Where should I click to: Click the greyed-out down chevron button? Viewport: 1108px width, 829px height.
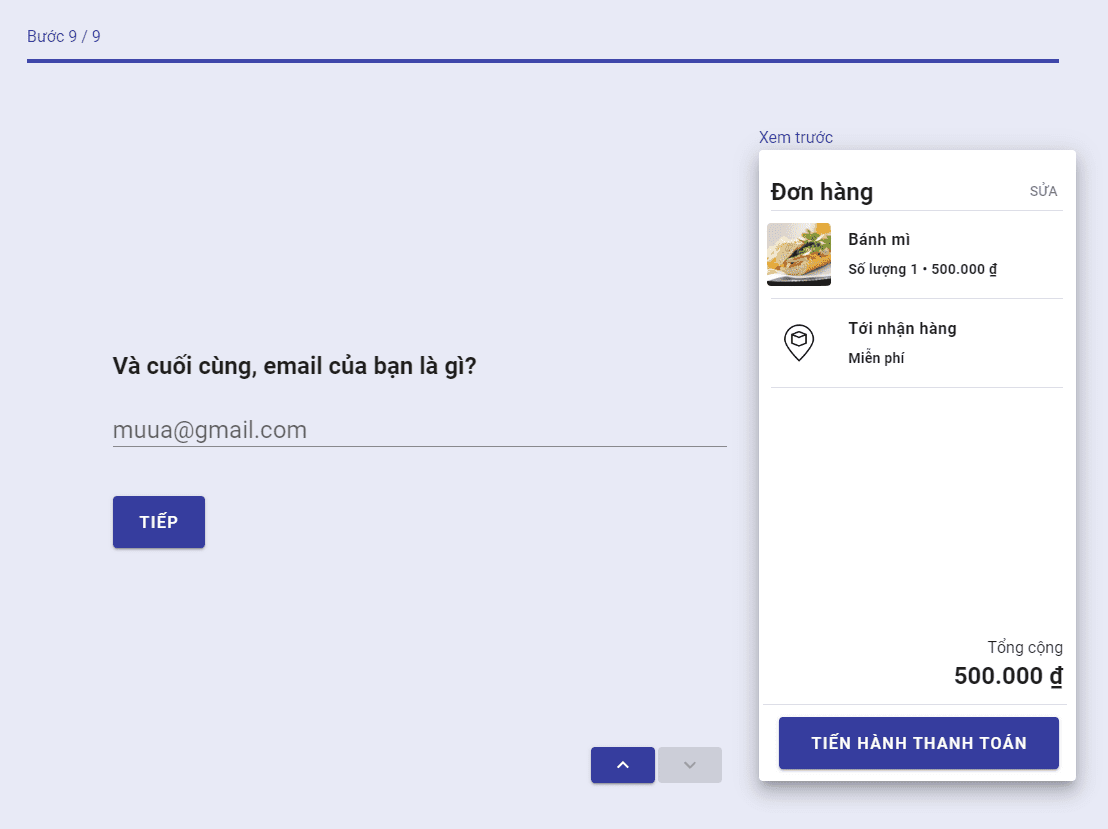tap(689, 765)
